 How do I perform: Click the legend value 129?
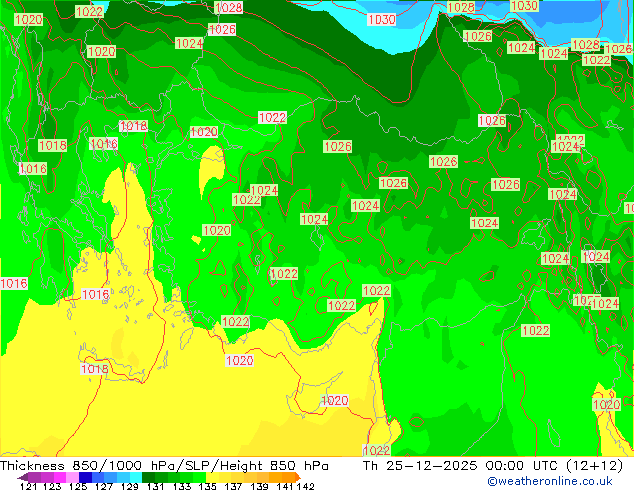pos(130,486)
